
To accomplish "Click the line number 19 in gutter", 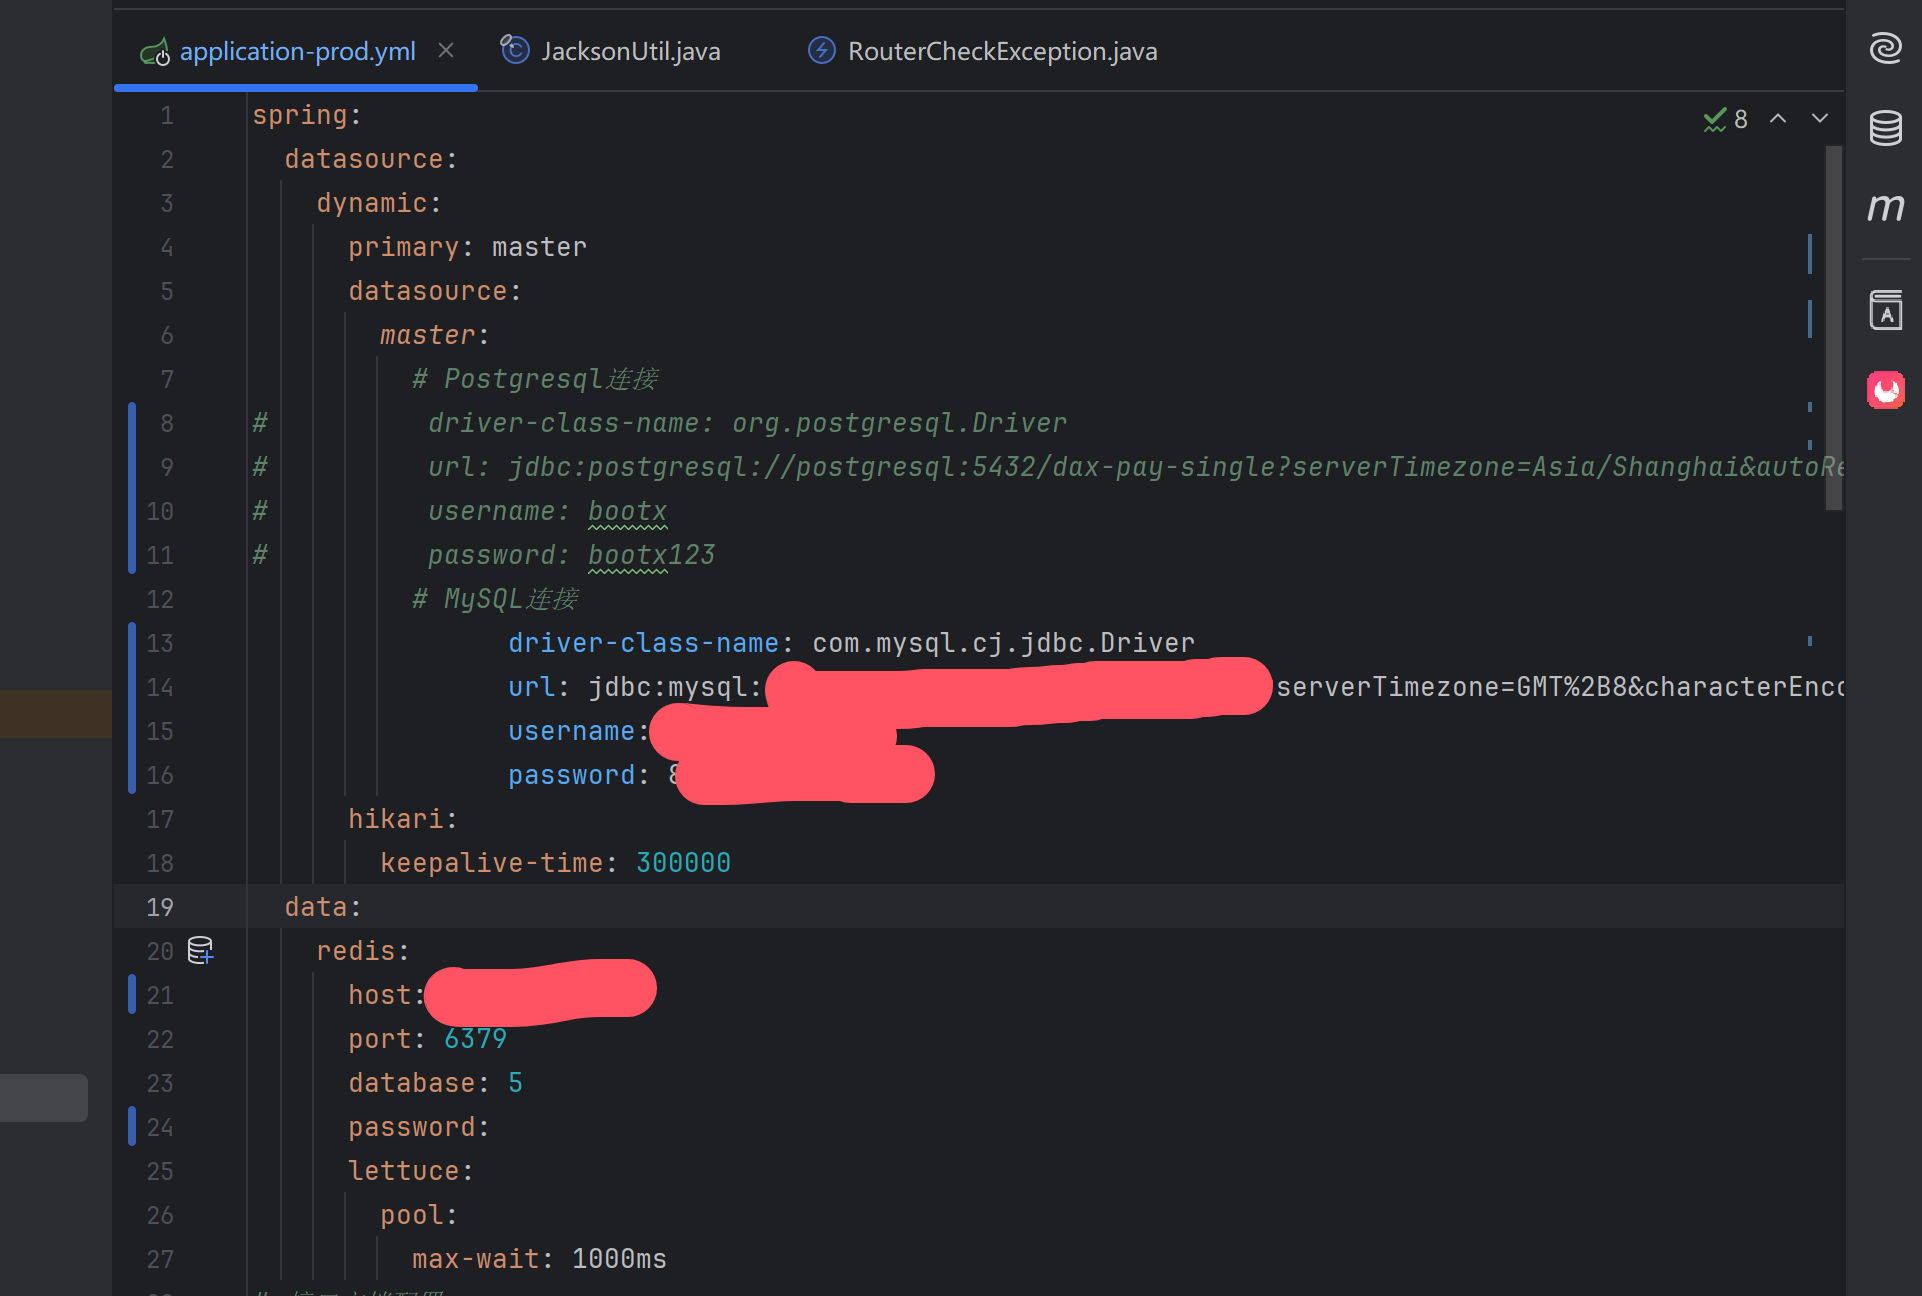I will point(160,907).
